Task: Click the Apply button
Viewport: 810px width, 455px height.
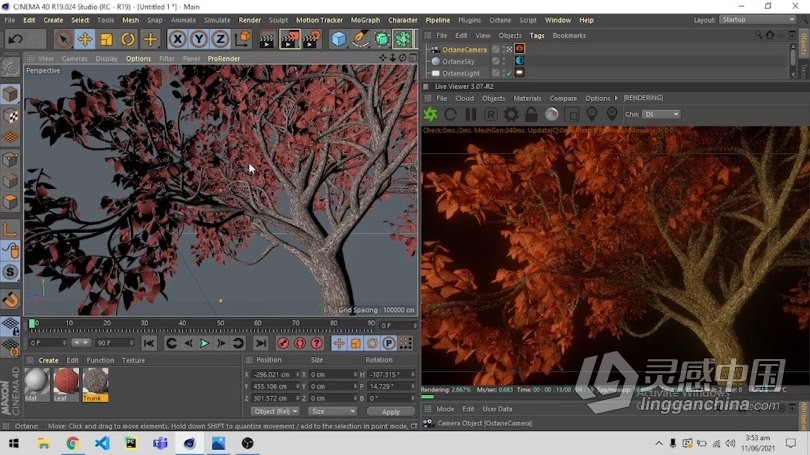Action: (x=391, y=412)
